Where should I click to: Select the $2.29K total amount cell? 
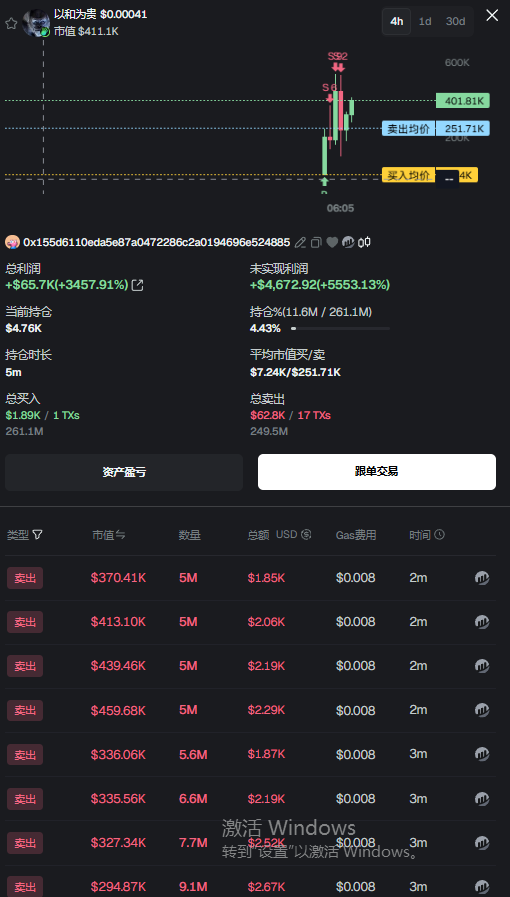coord(266,711)
